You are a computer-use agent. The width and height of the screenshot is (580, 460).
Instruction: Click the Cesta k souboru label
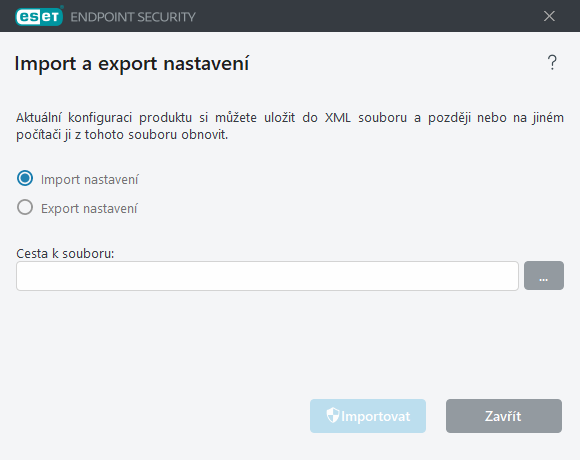(65, 253)
